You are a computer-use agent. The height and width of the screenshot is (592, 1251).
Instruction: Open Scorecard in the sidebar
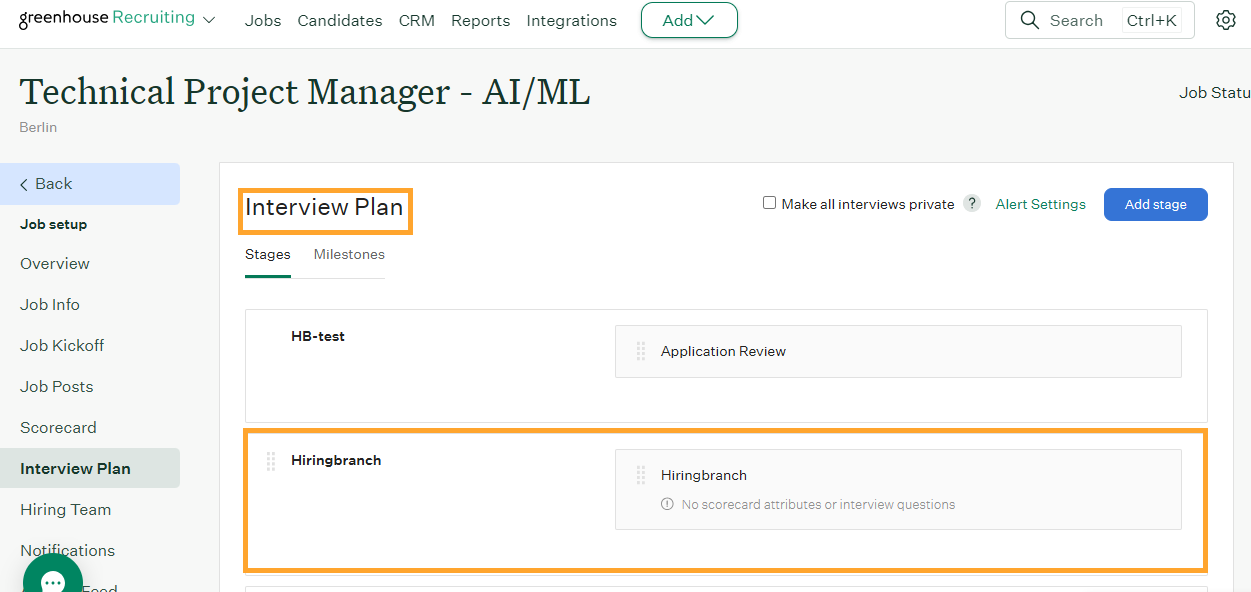[58, 427]
